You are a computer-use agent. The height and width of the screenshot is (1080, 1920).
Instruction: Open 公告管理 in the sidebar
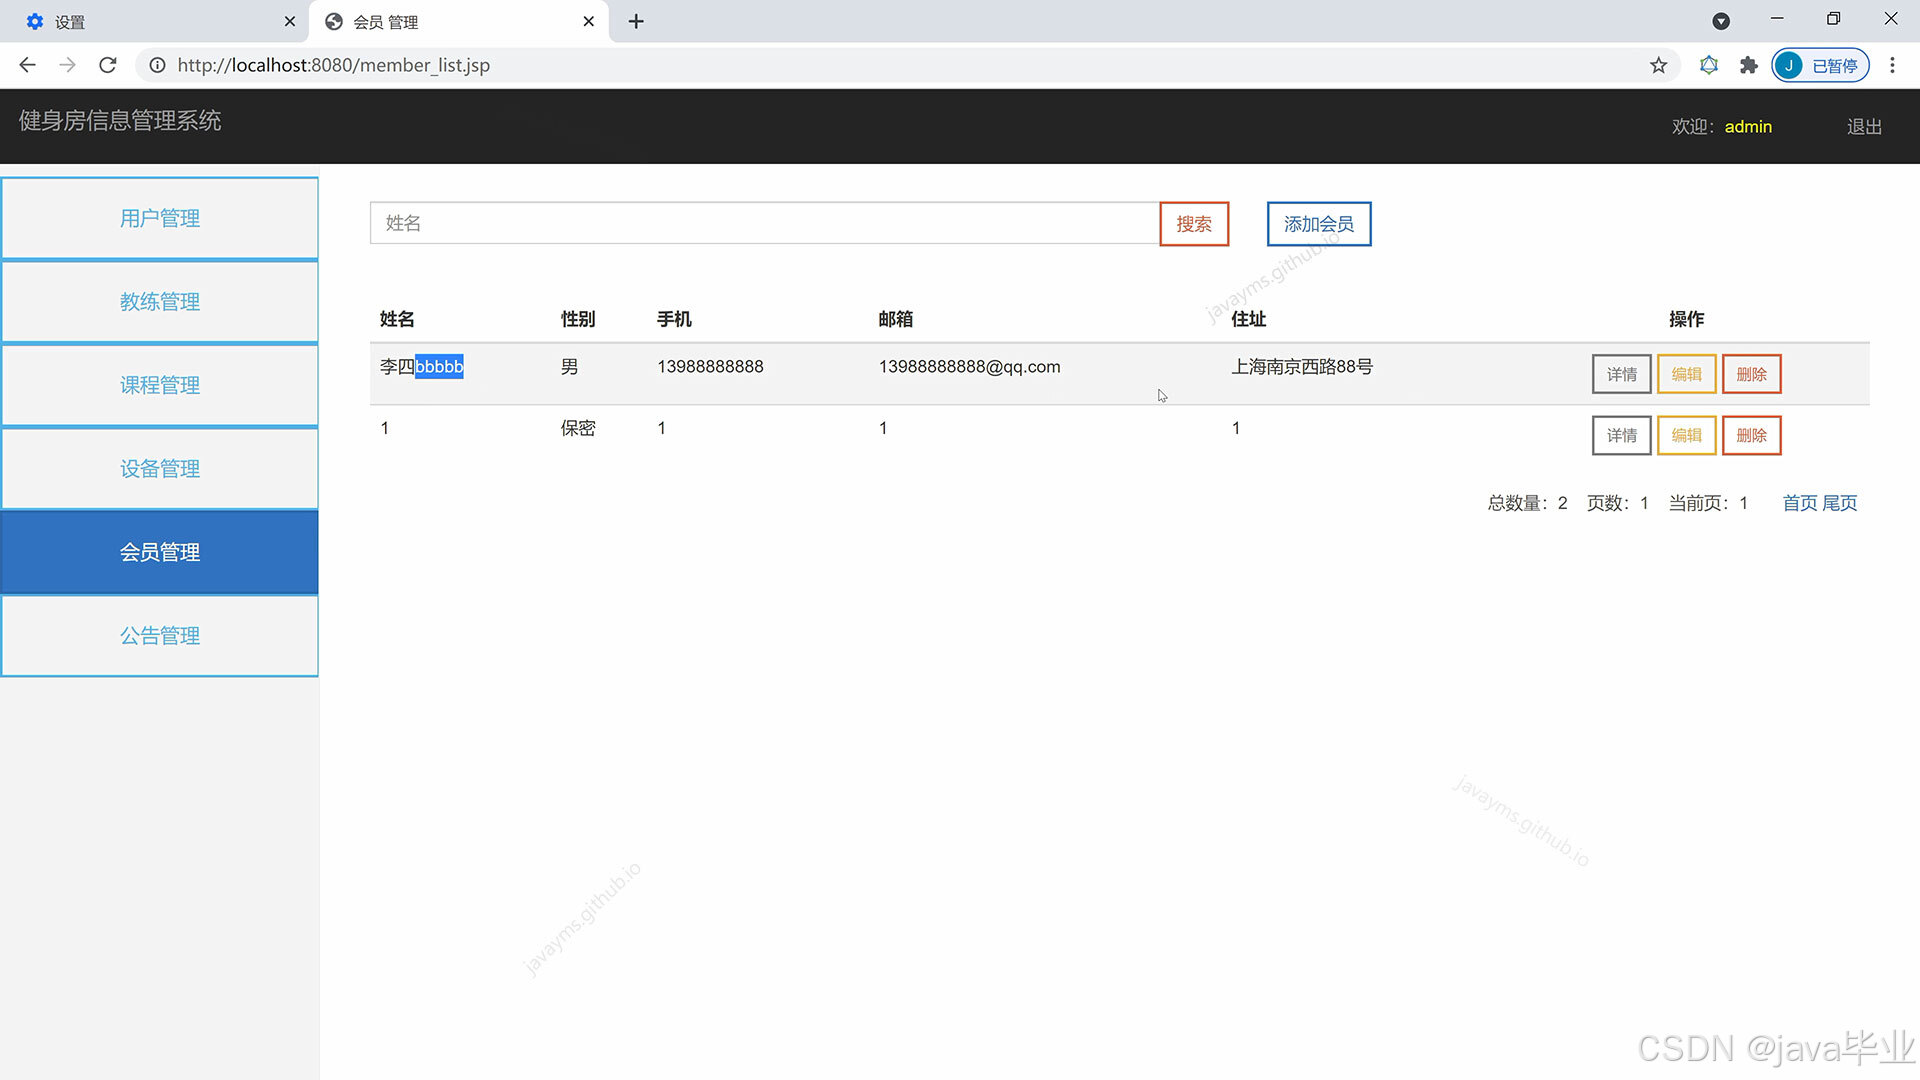pyautogui.click(x=160, y=636)
